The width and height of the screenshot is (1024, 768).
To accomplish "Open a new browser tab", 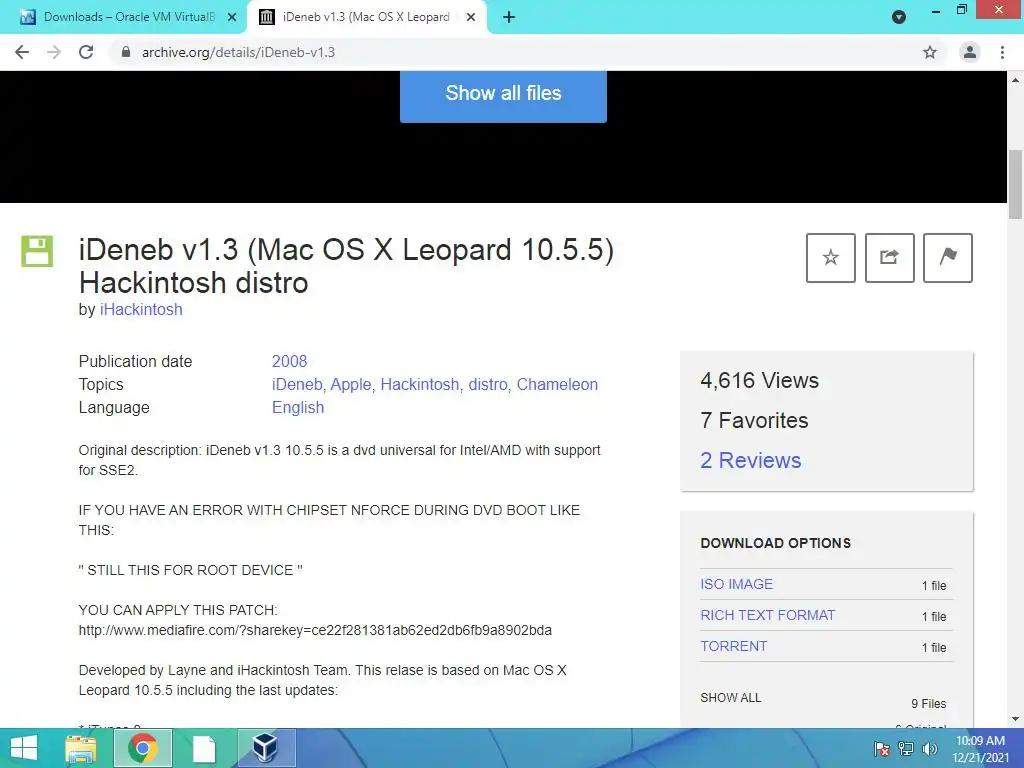I will (x=509, y=17).
